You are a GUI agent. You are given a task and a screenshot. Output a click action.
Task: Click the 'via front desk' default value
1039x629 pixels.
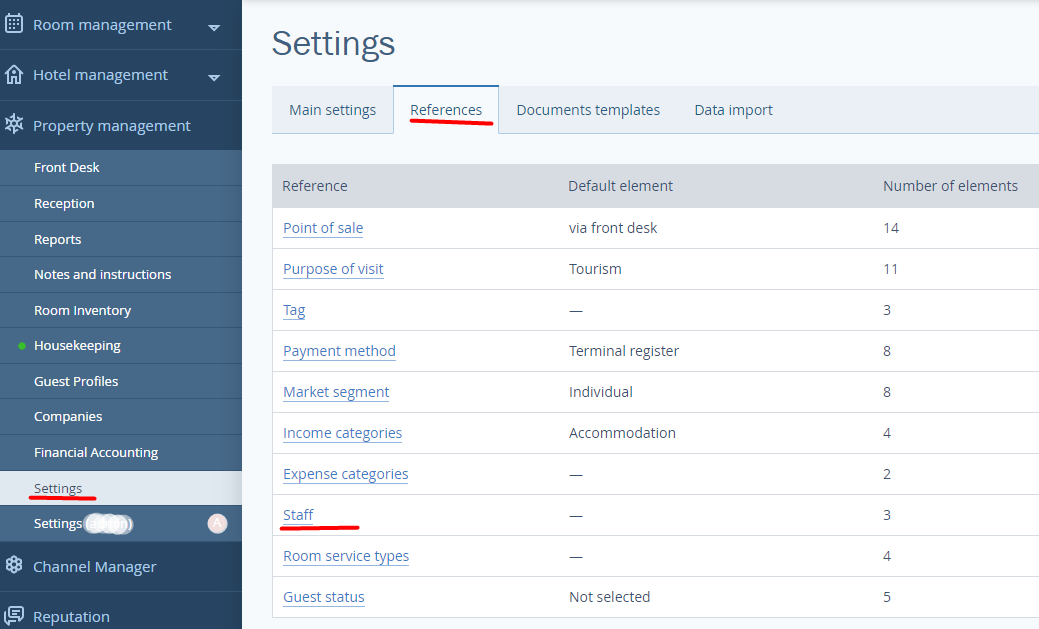(x=613, y=228)
